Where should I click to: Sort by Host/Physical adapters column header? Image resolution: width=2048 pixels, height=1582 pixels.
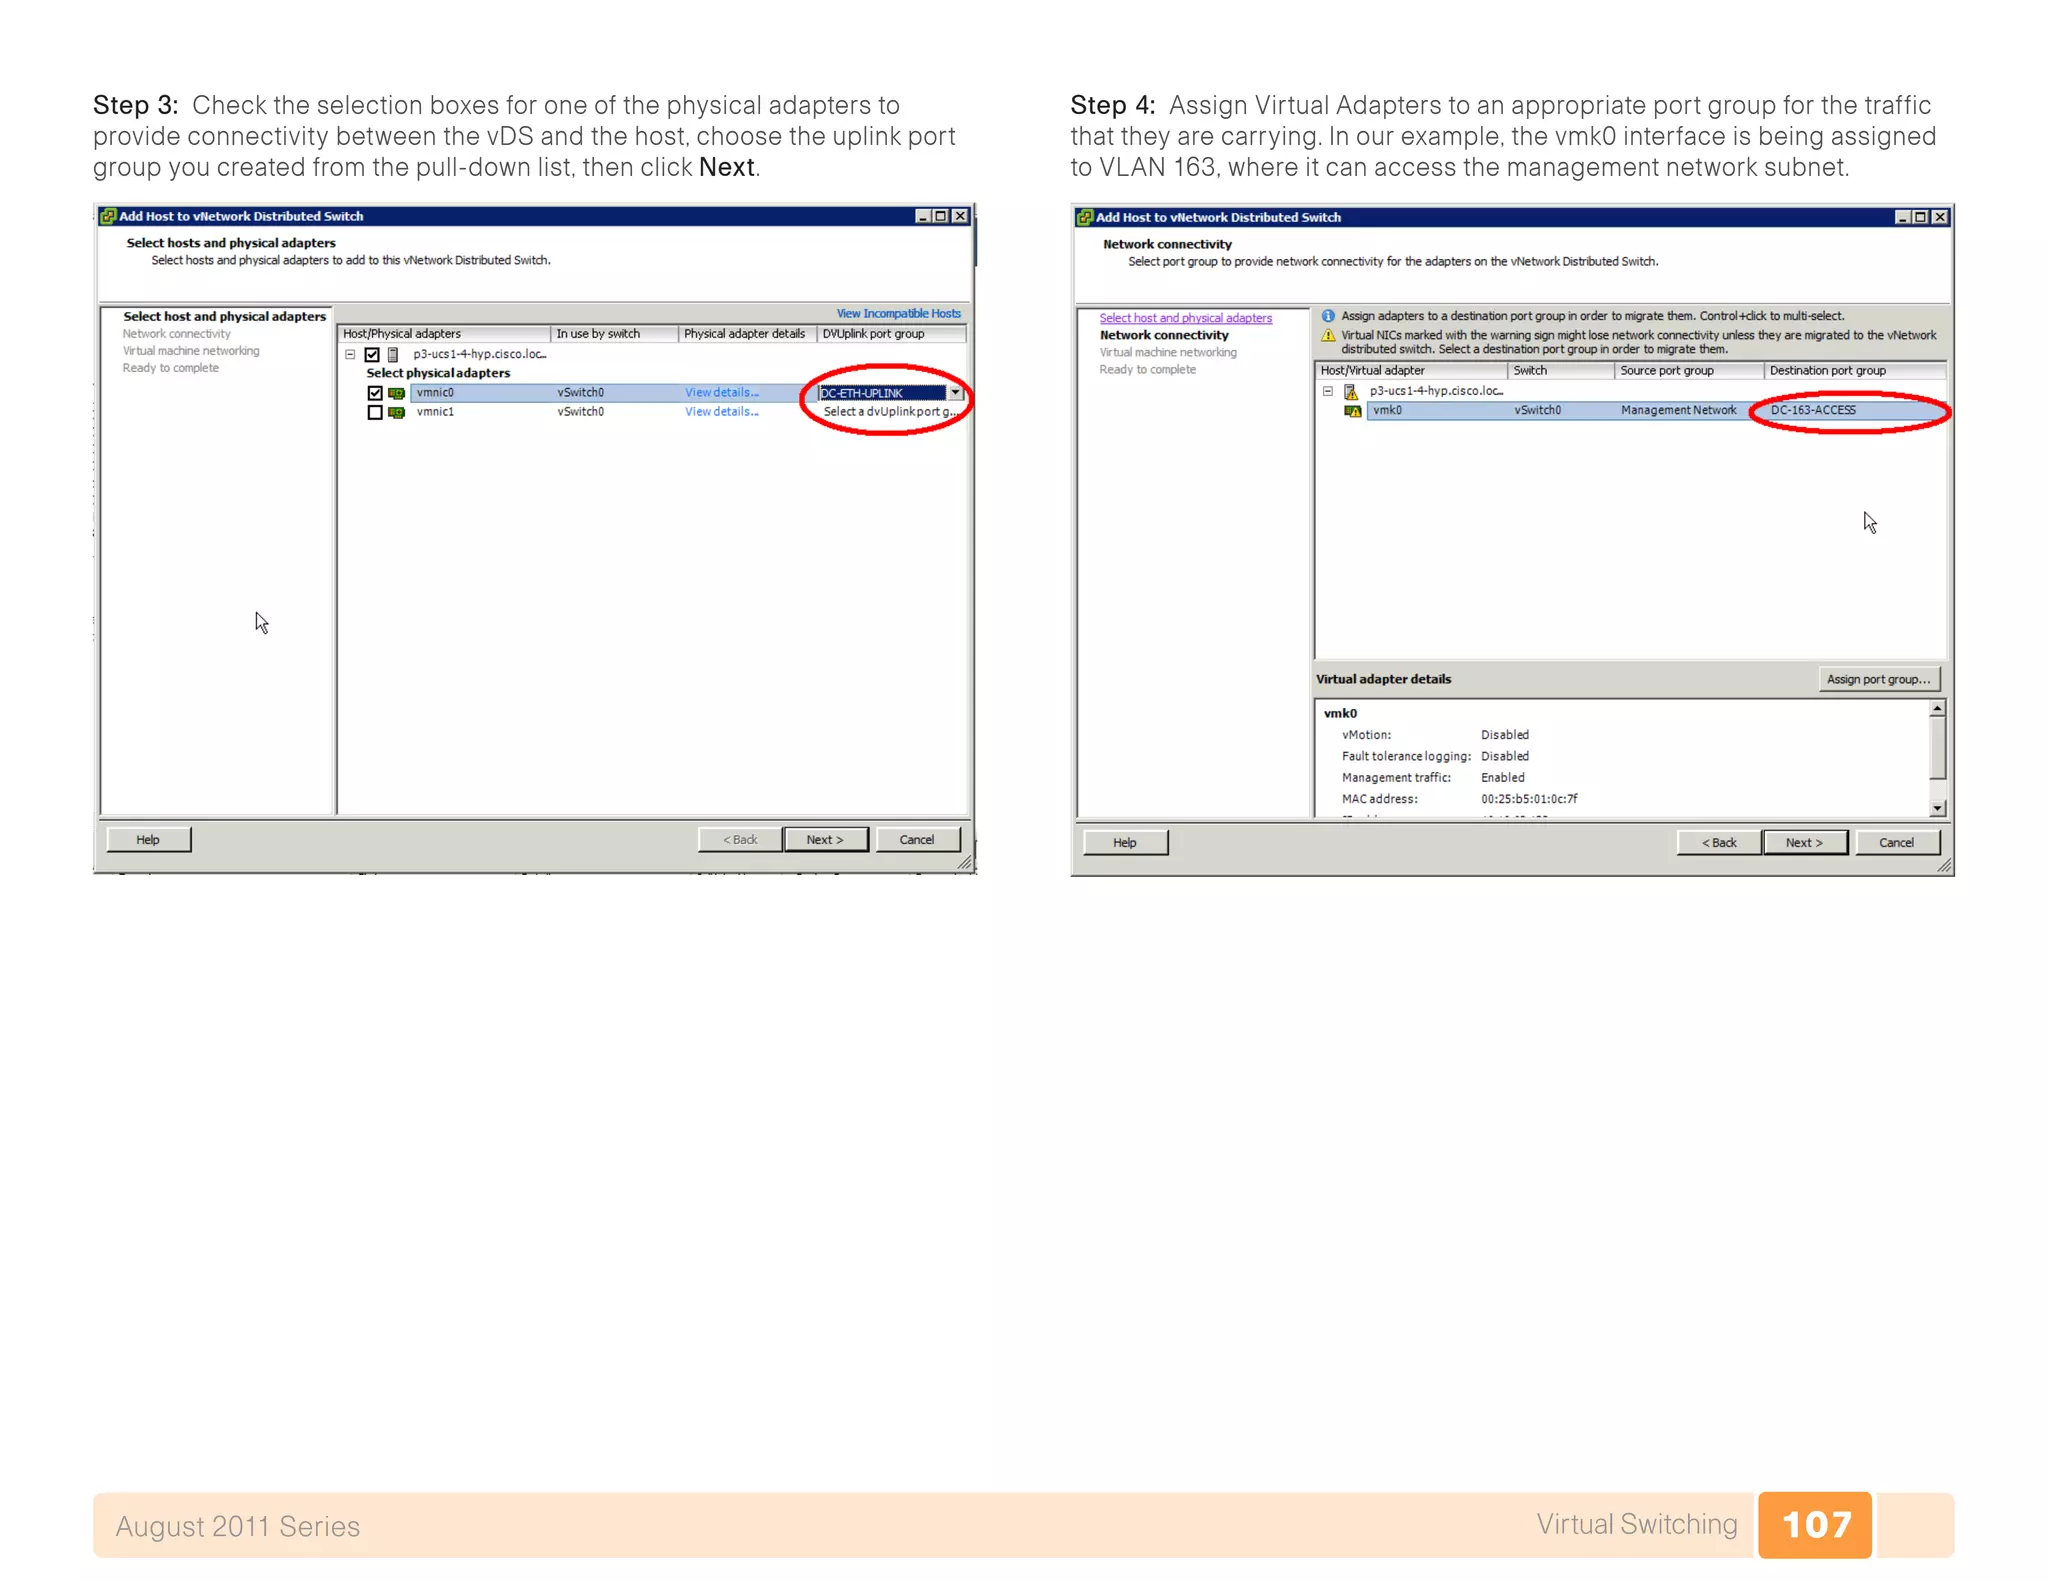pos(444,334)
